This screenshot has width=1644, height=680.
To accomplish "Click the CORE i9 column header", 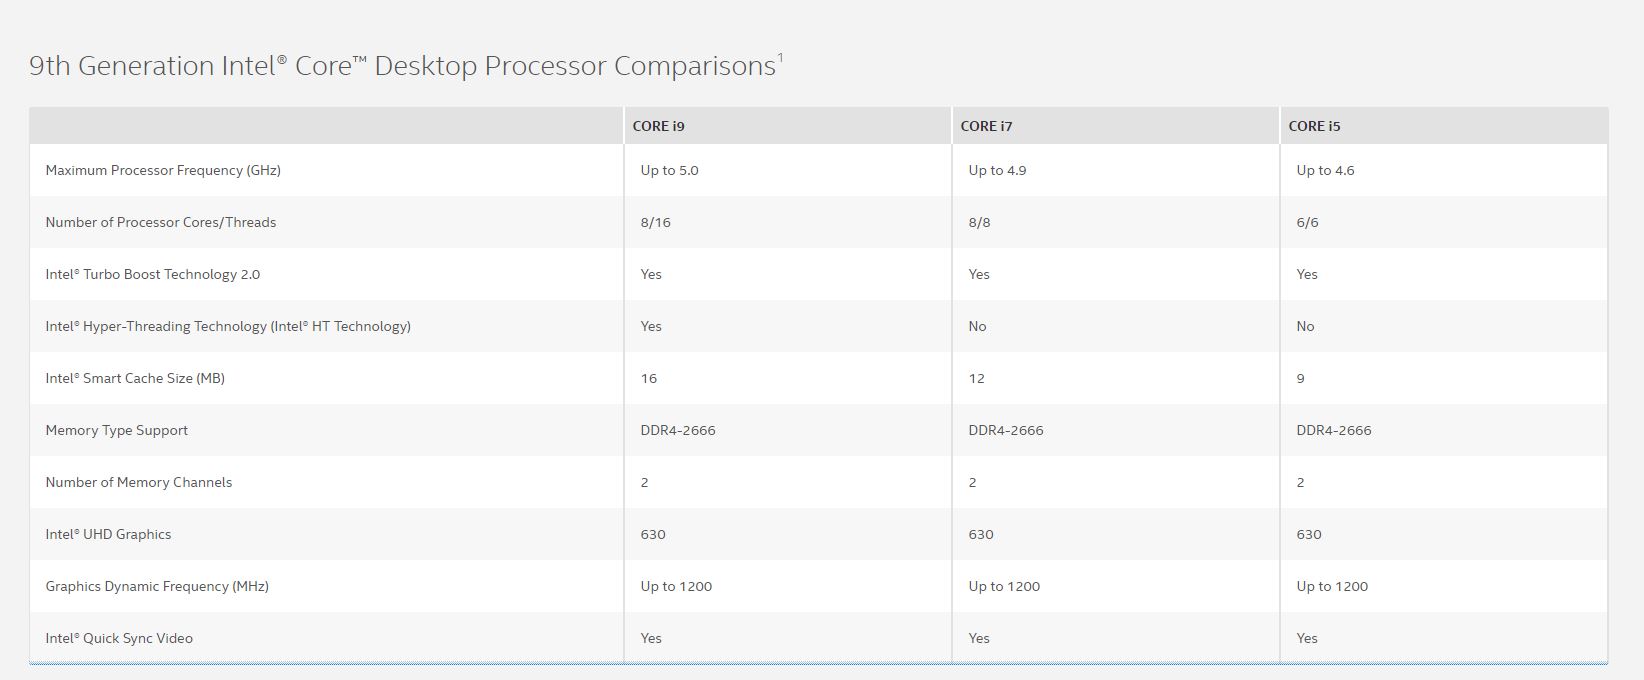I will pos(658,126).
